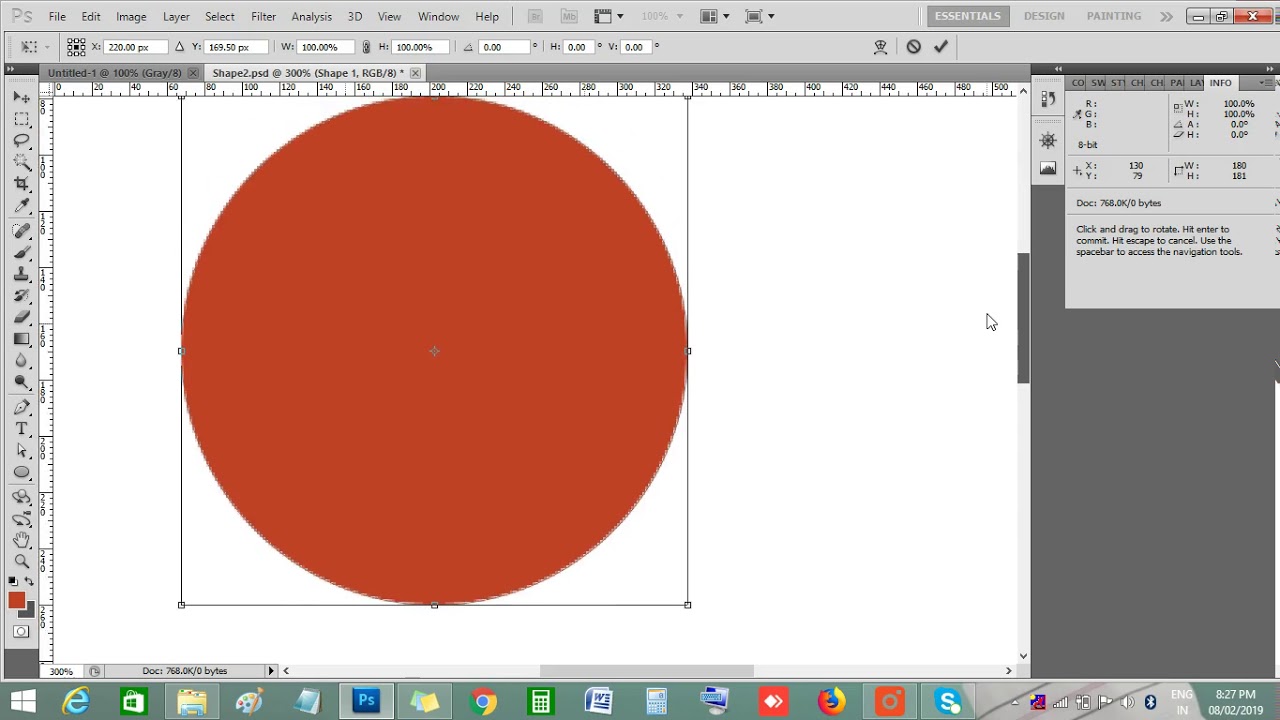The image size is (1280, 720).
Task: Open Skype from the taskbar
Action: (948, 702)
